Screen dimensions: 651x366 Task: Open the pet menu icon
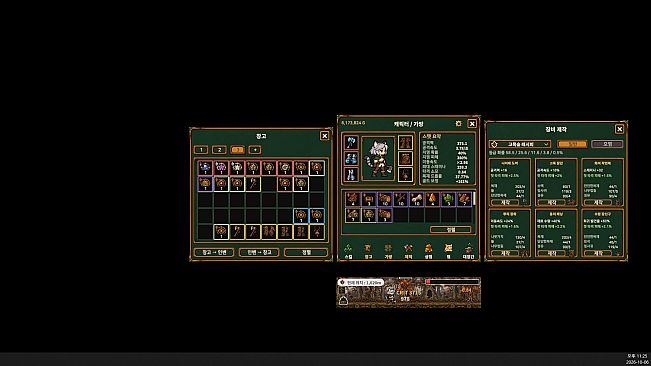pos(448,251)
